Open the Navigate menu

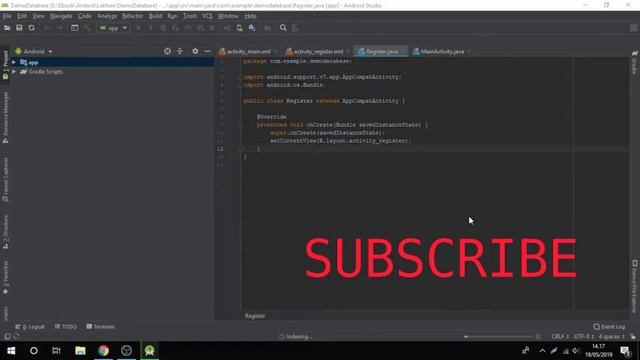(x=61, y=16)
